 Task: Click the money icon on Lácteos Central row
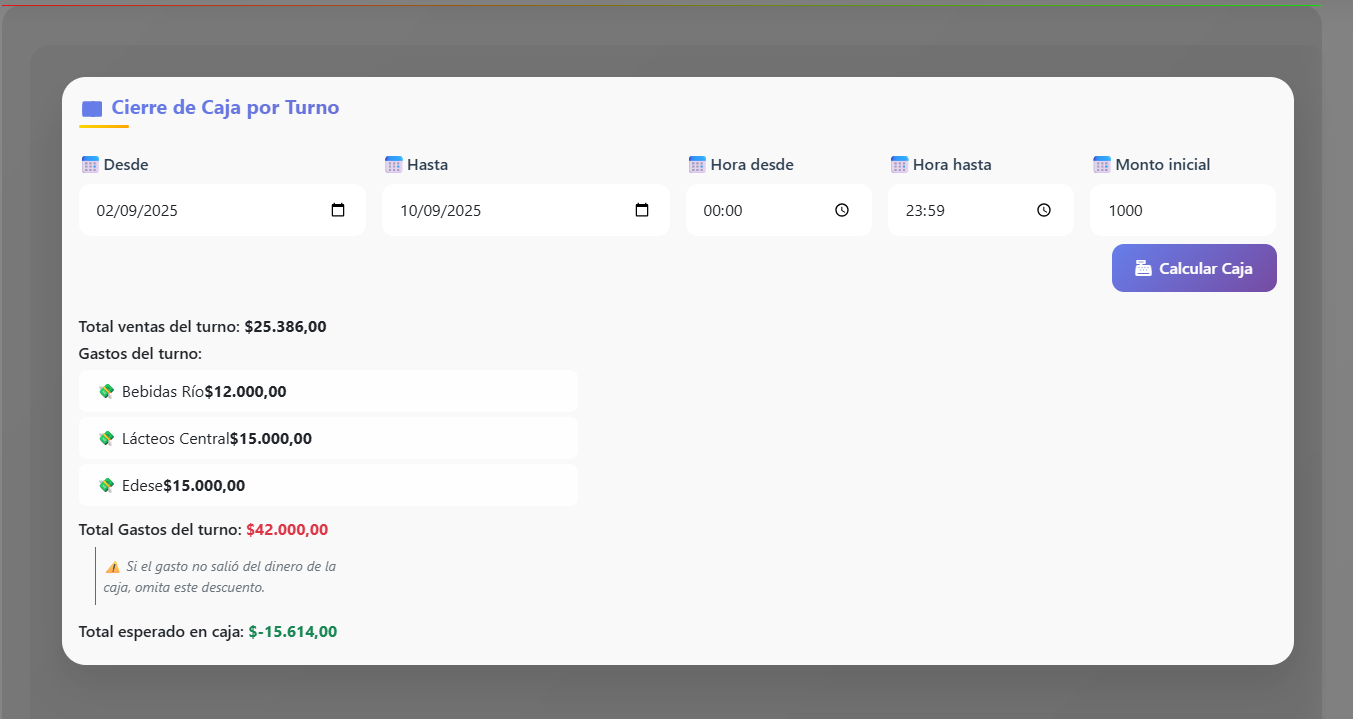click(107, 439)
